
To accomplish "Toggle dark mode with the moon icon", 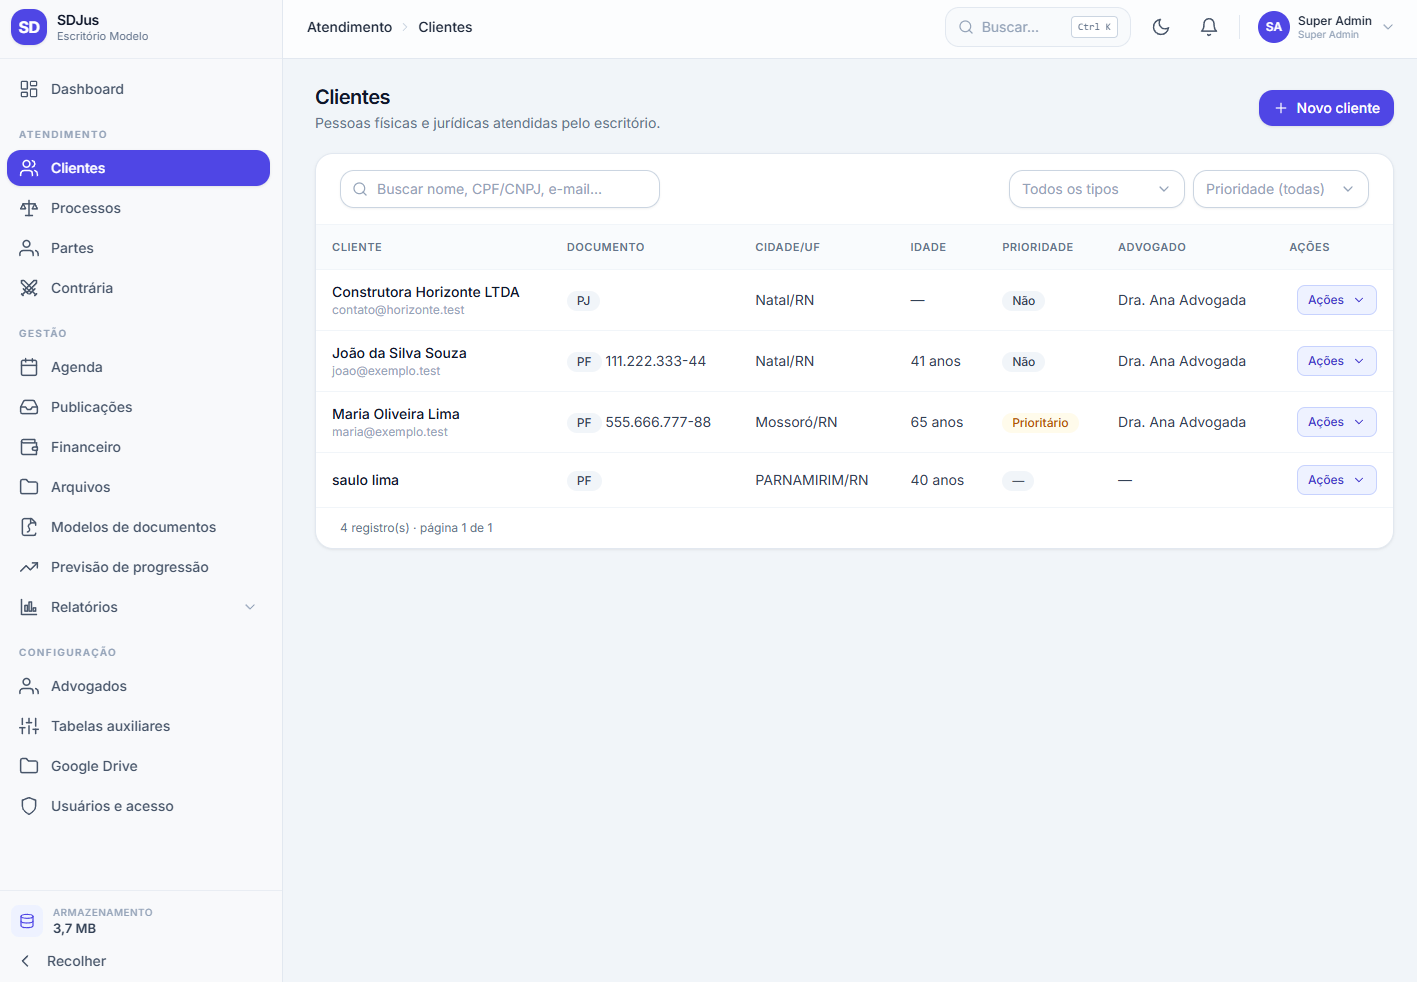I will (1161, 27).
